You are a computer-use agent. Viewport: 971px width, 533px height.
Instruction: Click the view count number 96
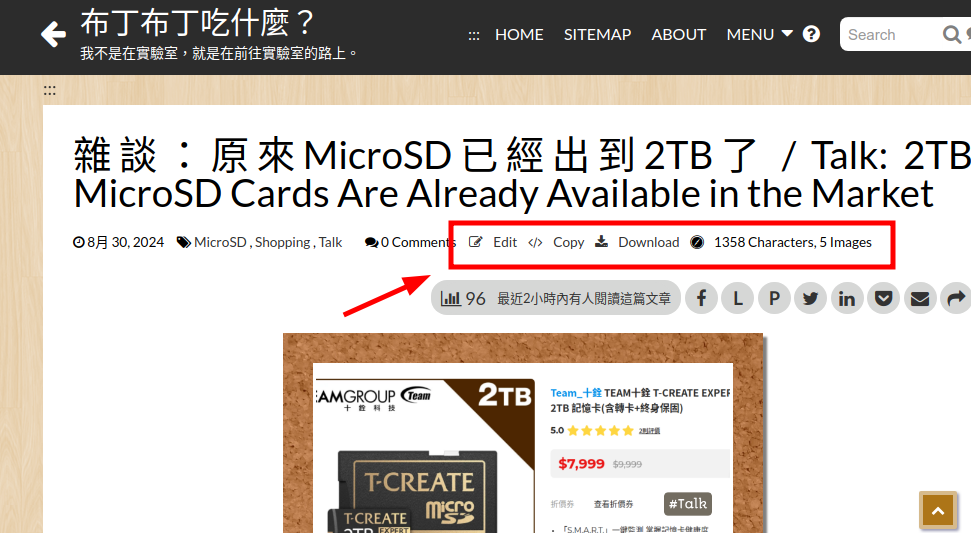475,299
